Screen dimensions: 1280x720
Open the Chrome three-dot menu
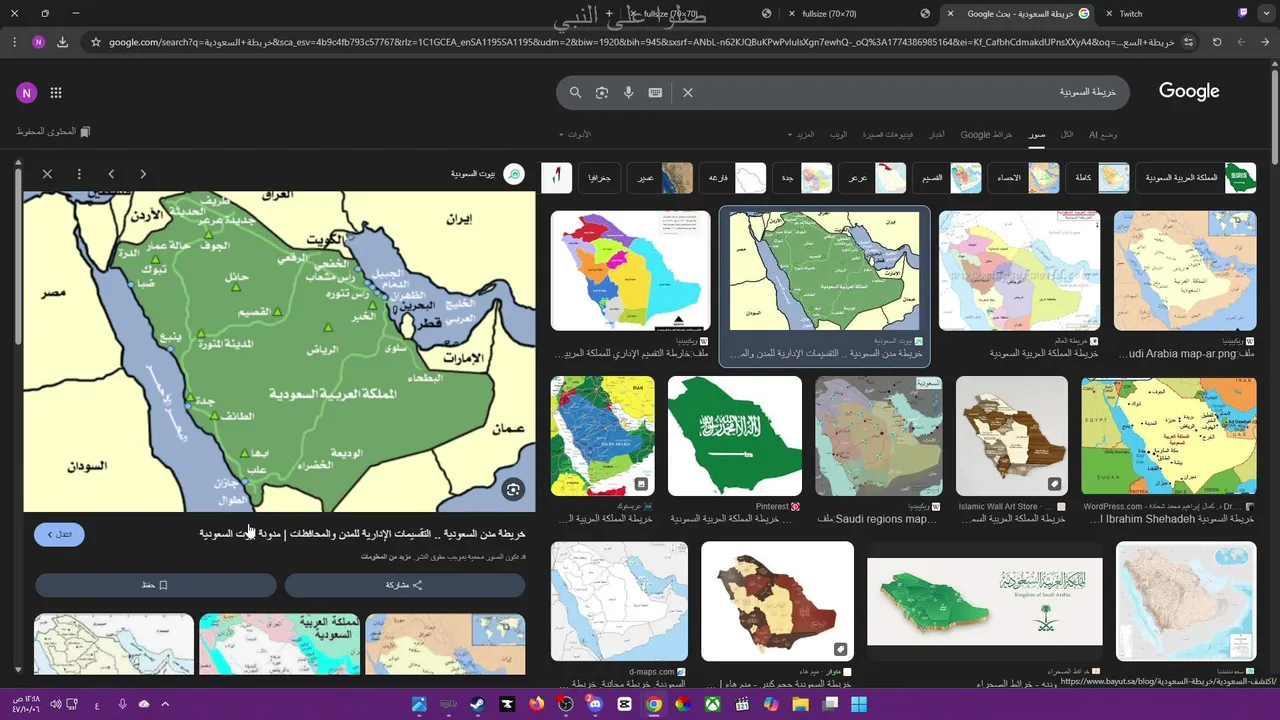[x=12, y=42]
